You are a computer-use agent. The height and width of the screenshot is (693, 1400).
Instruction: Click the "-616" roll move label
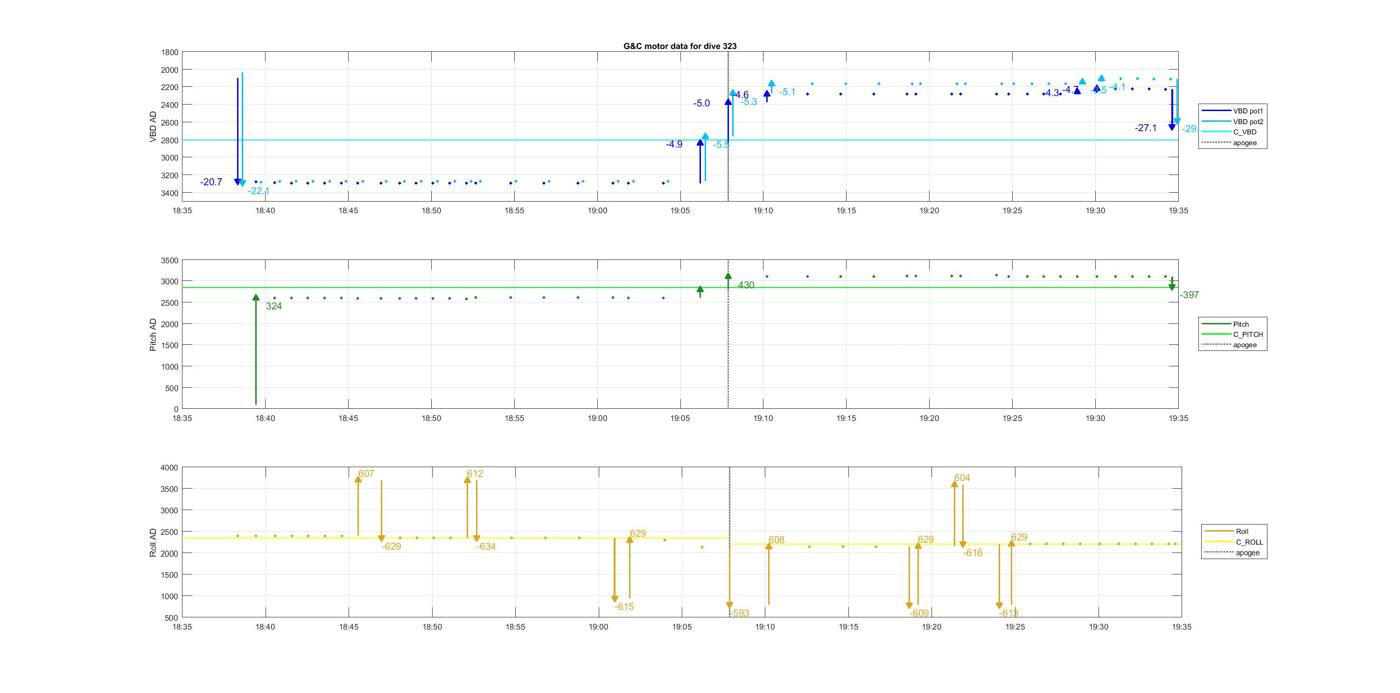tap(973, 553)
